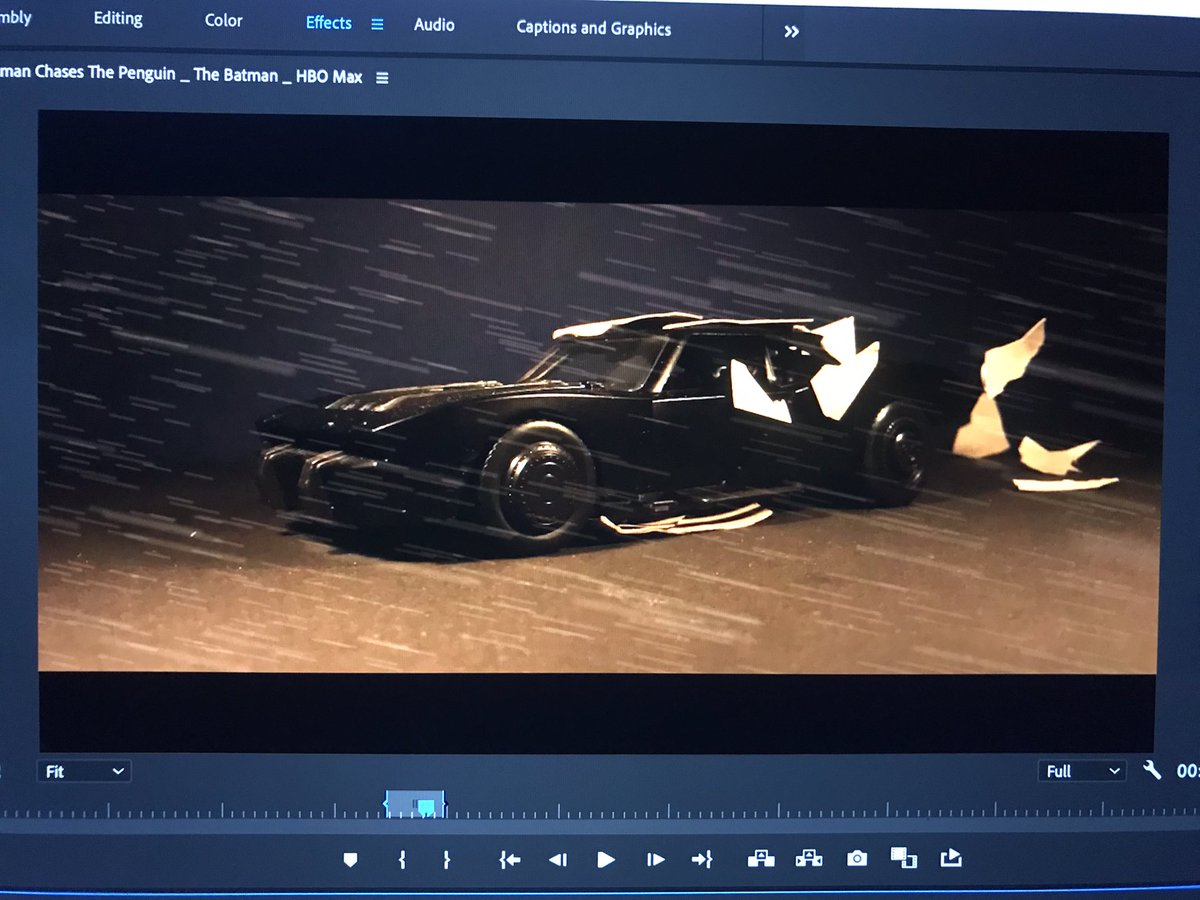Click the Extract button
This screenshot has height=900, width=1200.
(x=809, y=858)
